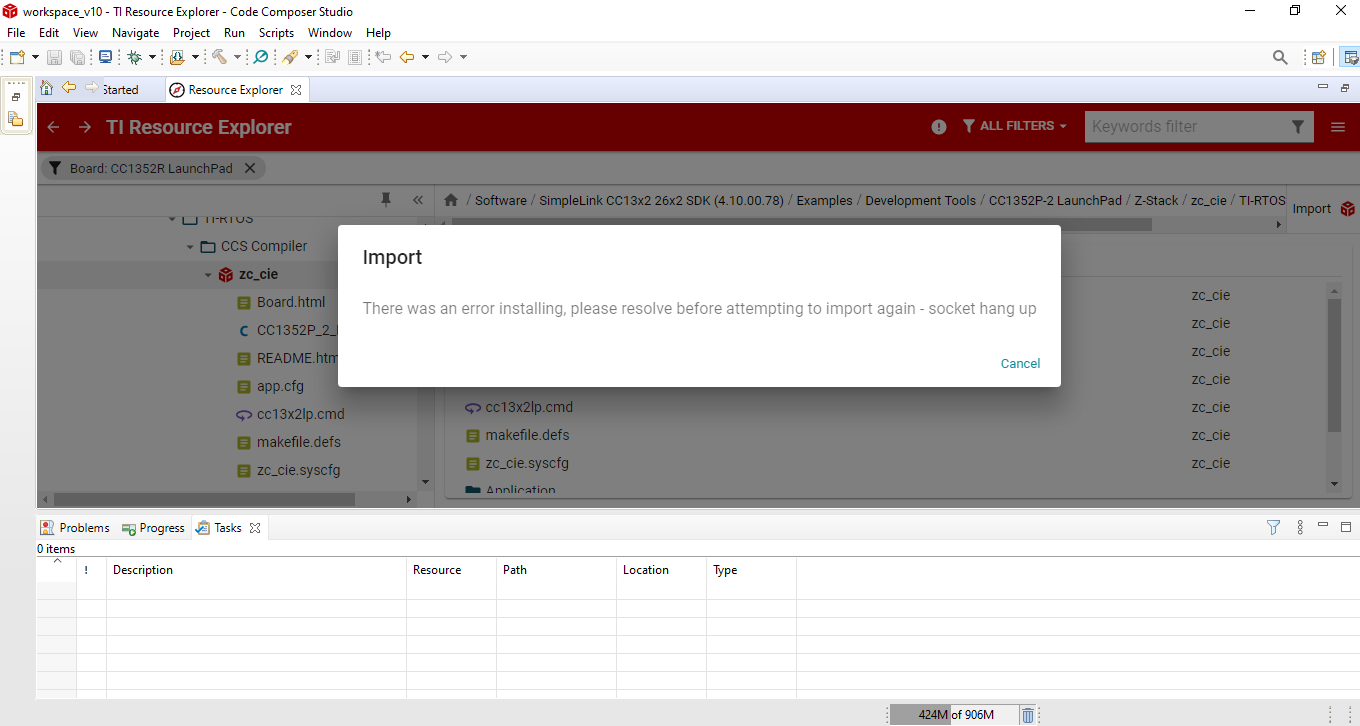The image size is (1360, 726).
Task: Select app.cfg in the tree
Action: click(280, 386)
